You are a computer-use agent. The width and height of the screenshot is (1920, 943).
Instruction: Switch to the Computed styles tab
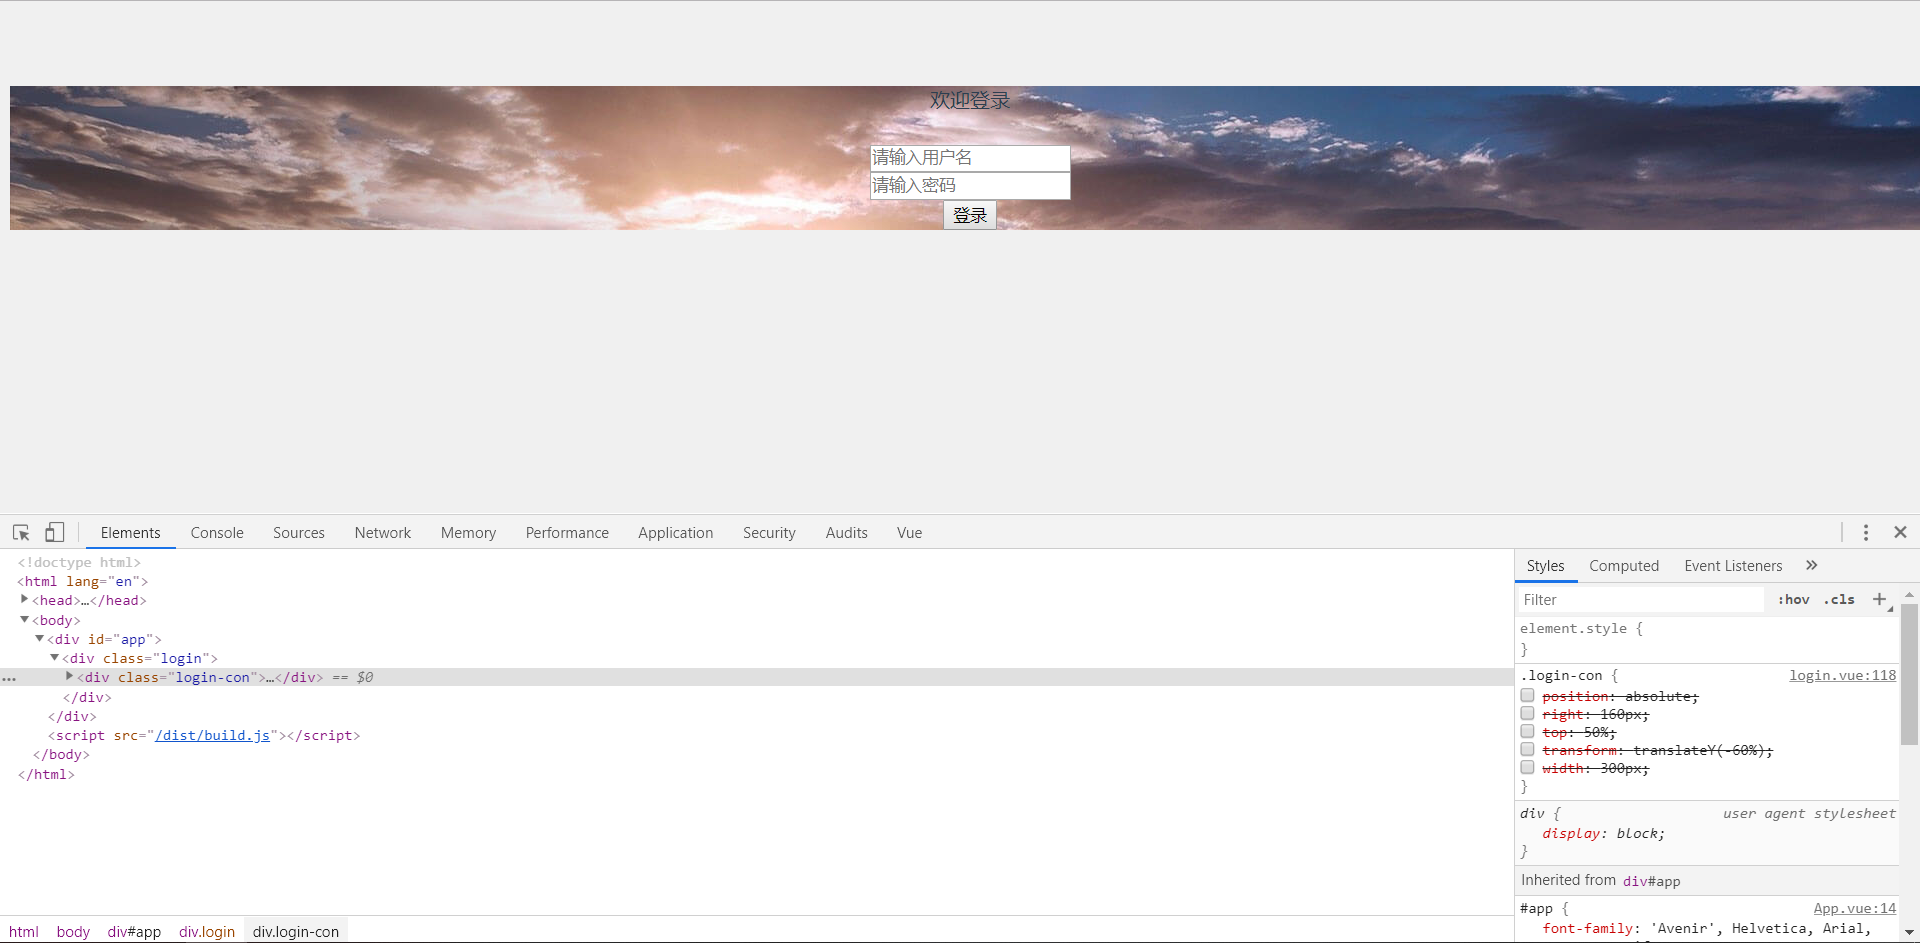1624,566
